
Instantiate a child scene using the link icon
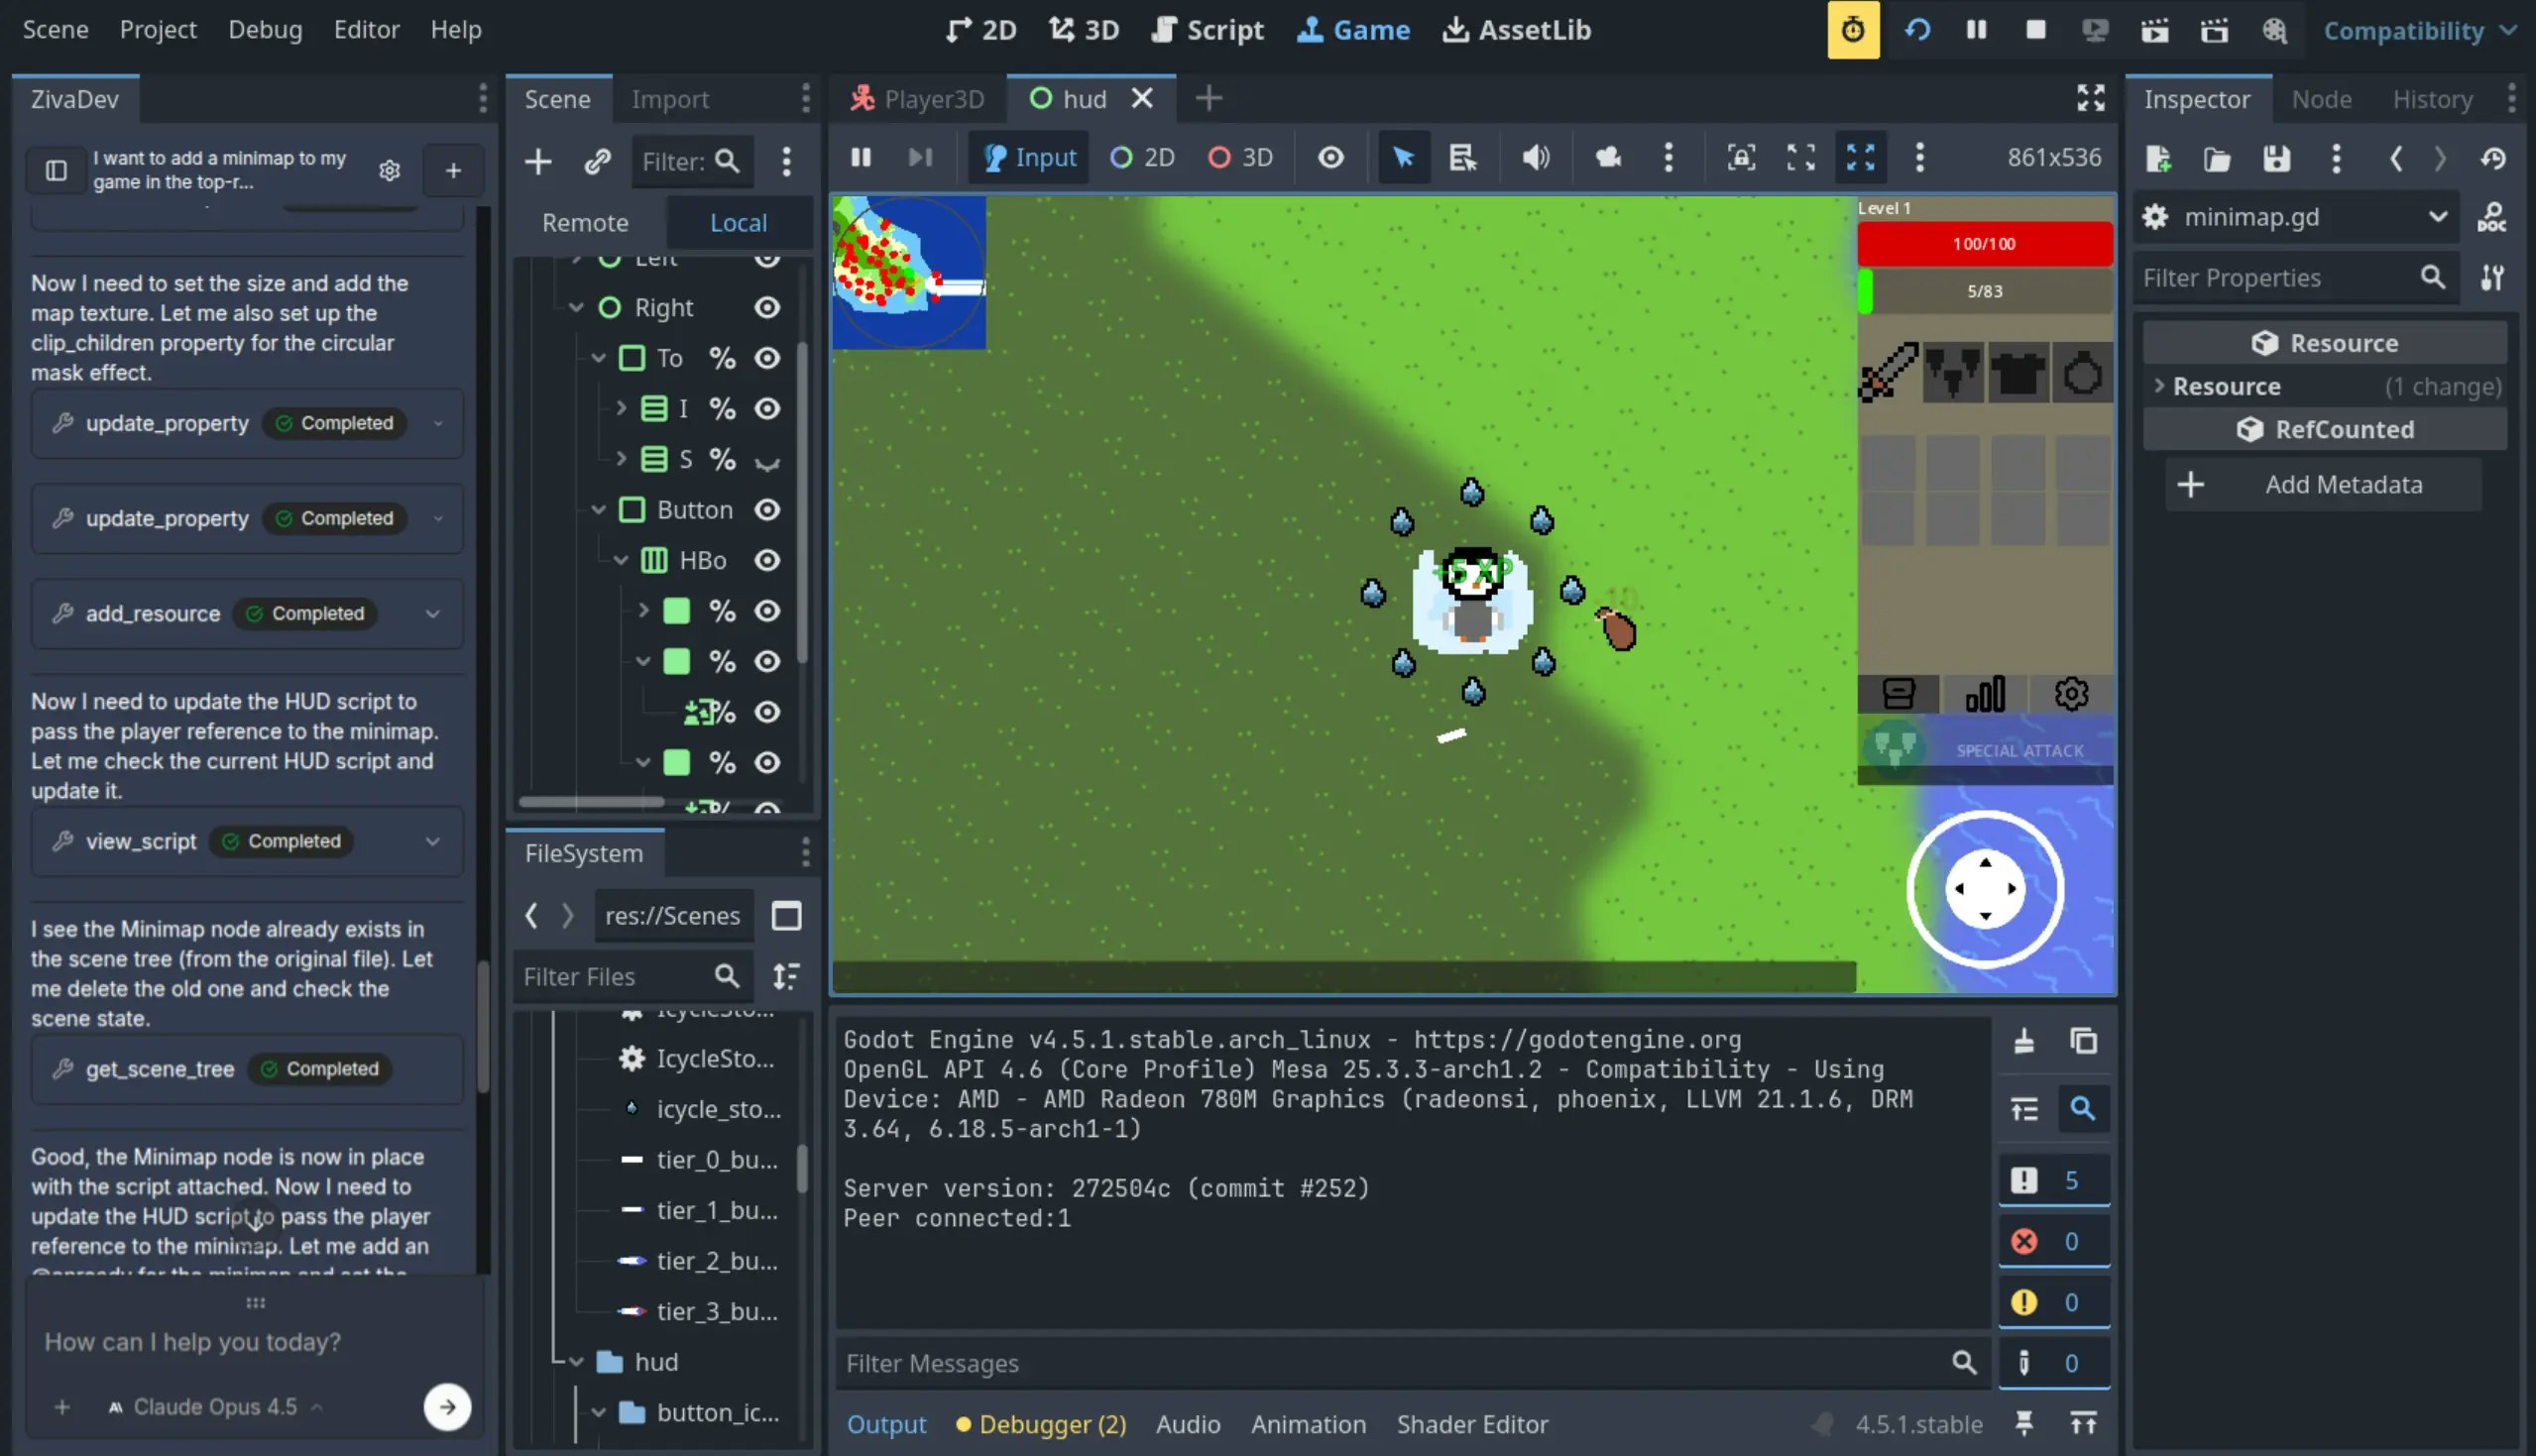coord(598,161)
